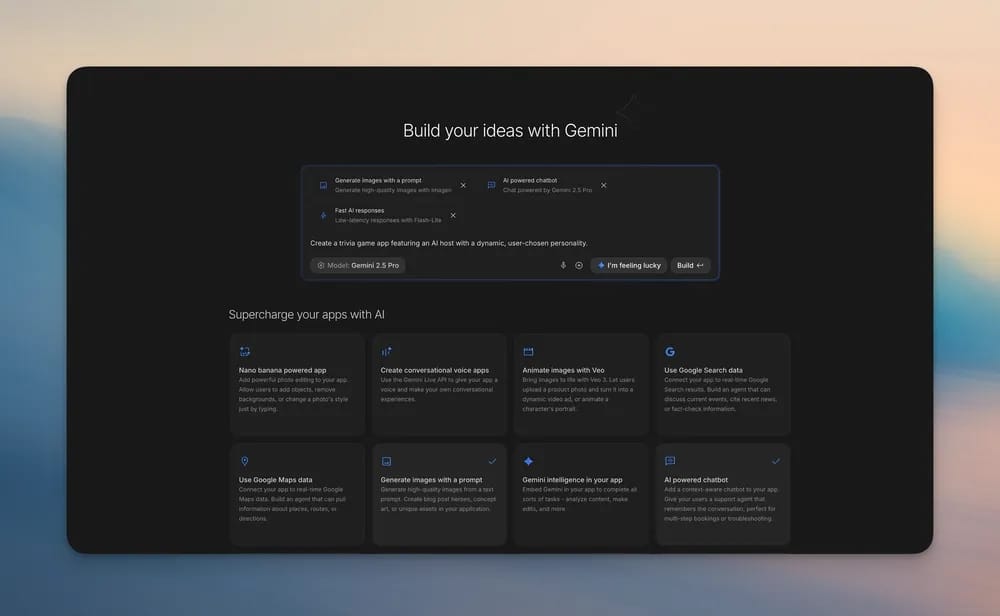
Task: Select the Nano banana powered app icon
Action: tap(245, 351)
